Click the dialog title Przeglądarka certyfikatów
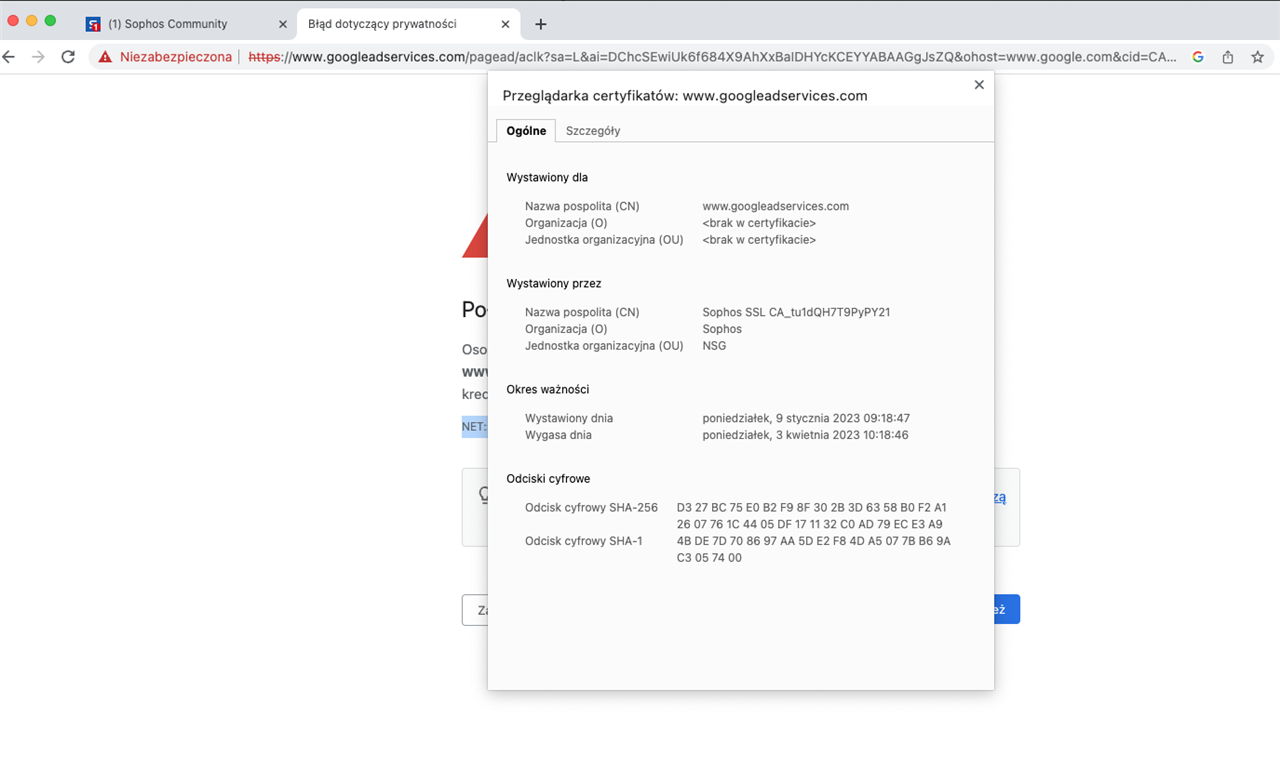 pos(684,96)
